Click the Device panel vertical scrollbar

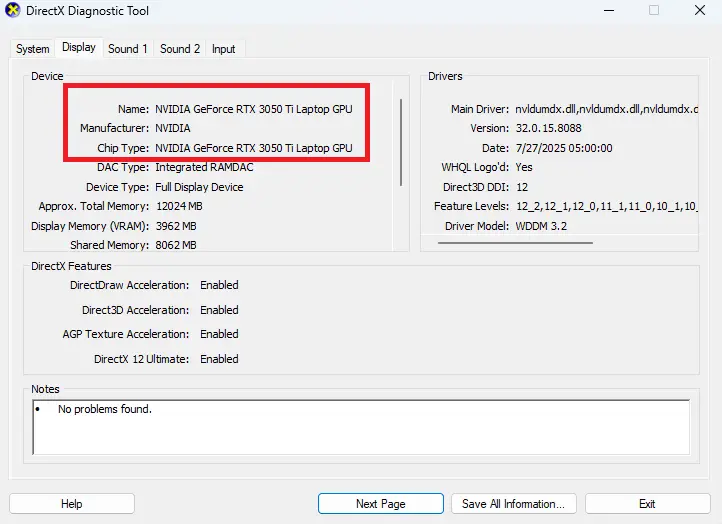pos(401,142)
